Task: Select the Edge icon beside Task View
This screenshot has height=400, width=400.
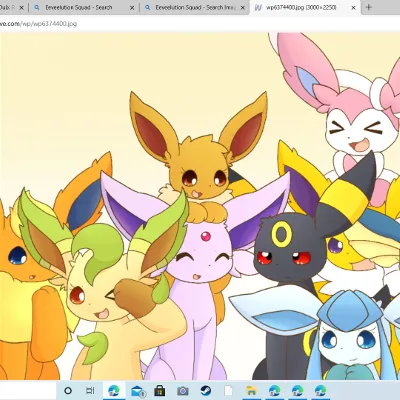Action: coord(114,390)
